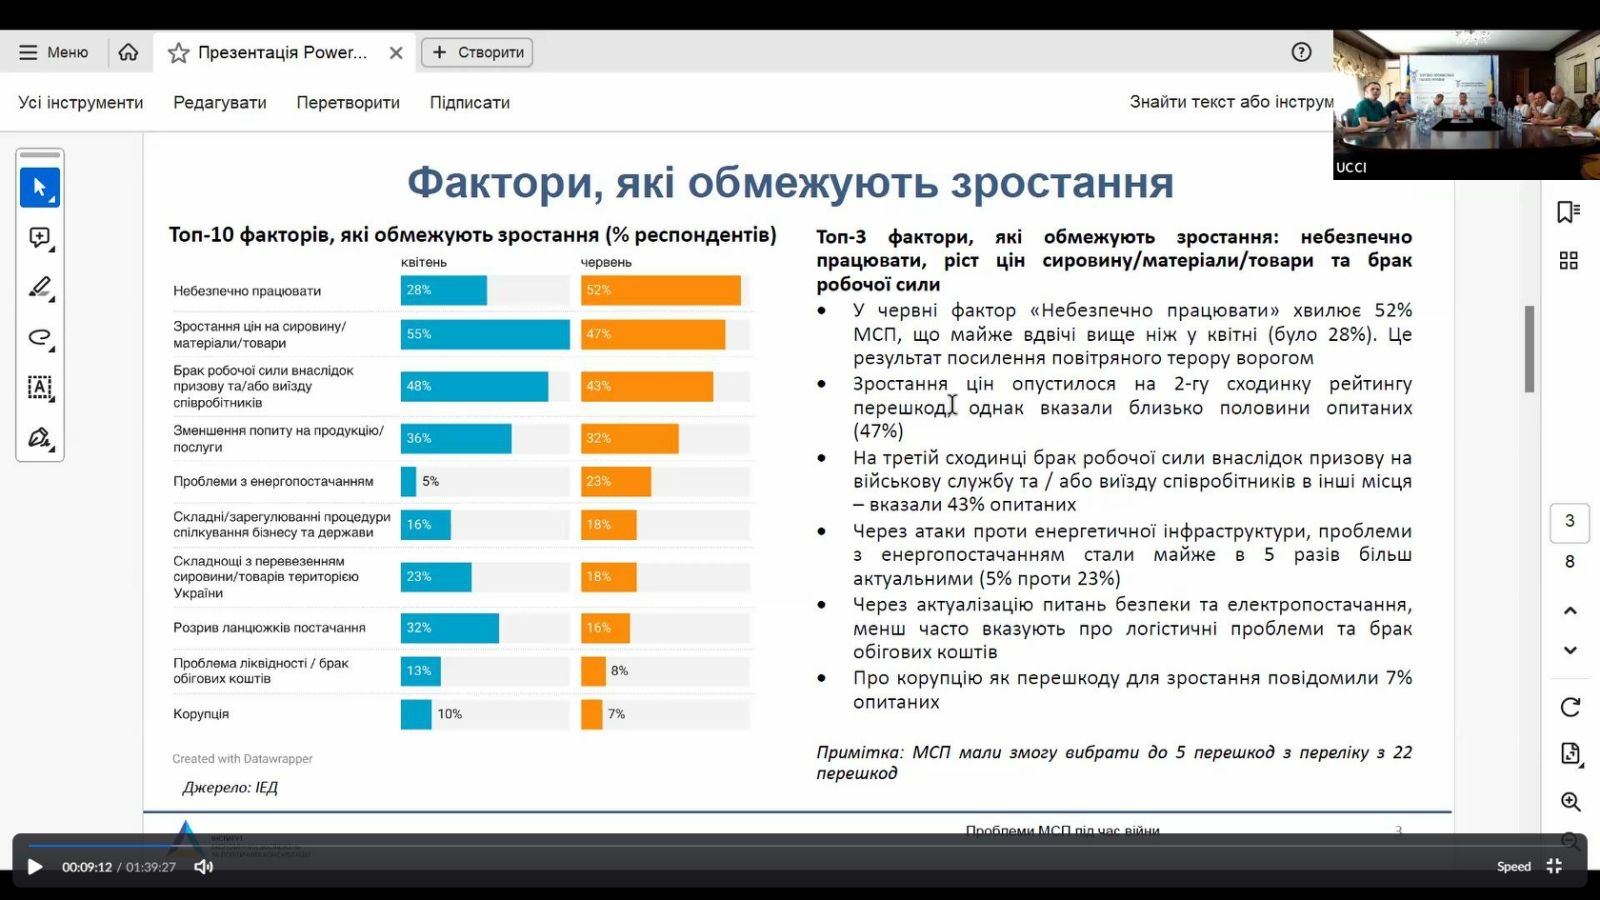Image resolution: width=1600 pixels, height=900 pixels.
Task: Zoom in with the magnifier plus icon
Action: pyautogui.click(x=1570, y=802)
